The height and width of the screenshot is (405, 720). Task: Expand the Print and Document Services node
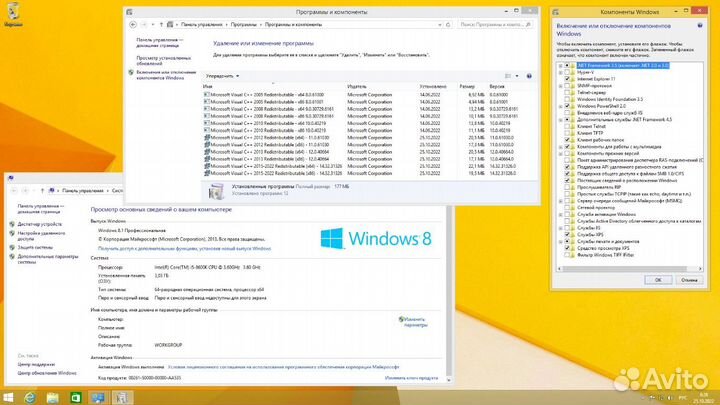click(561, 242)
